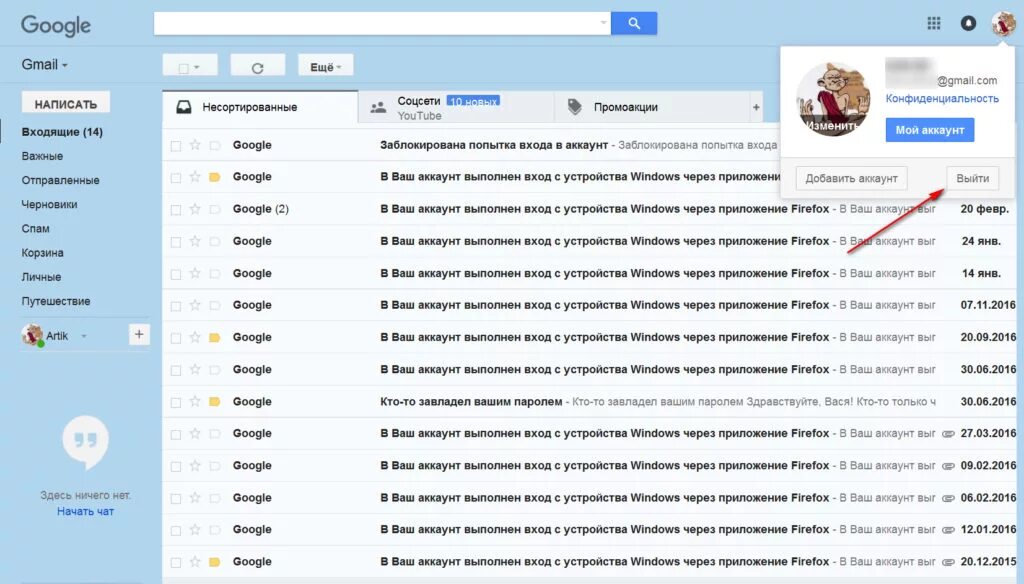Star the email dated 24 янв.
Viewport: 1024px width, 584px height.
(195, 241)
